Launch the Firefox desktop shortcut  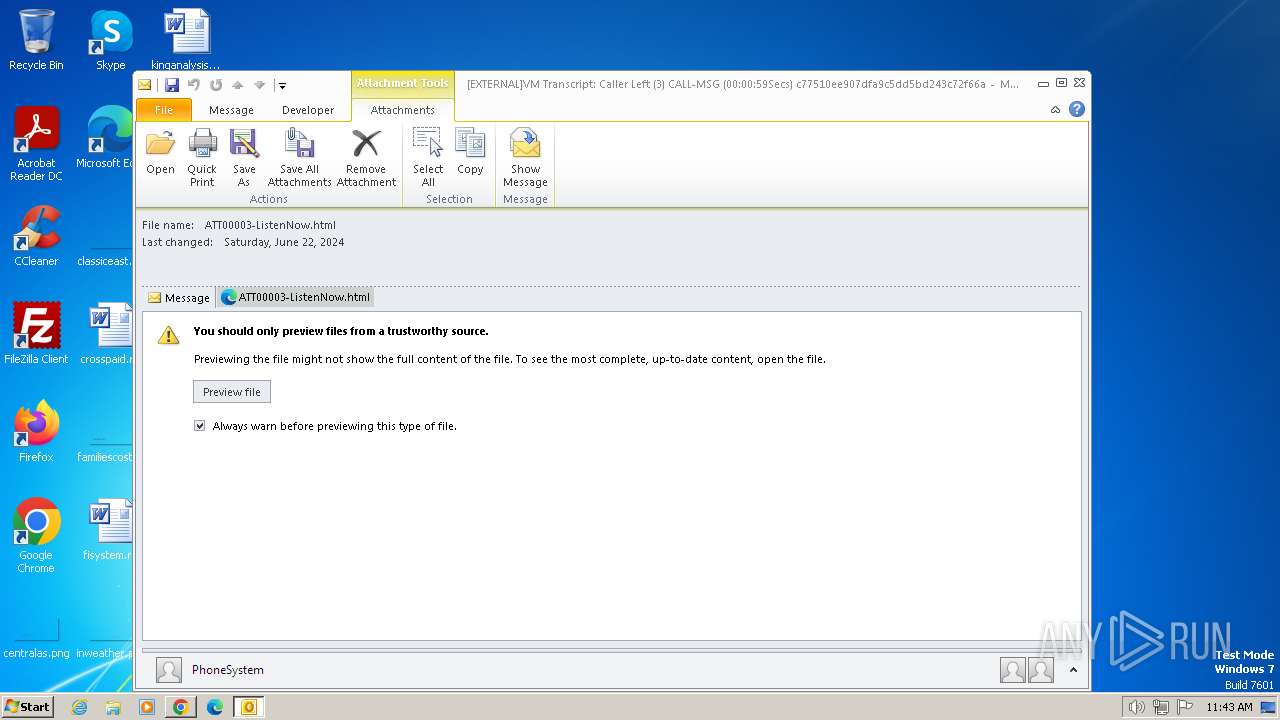pyautogui.click(x=36, y=432)
